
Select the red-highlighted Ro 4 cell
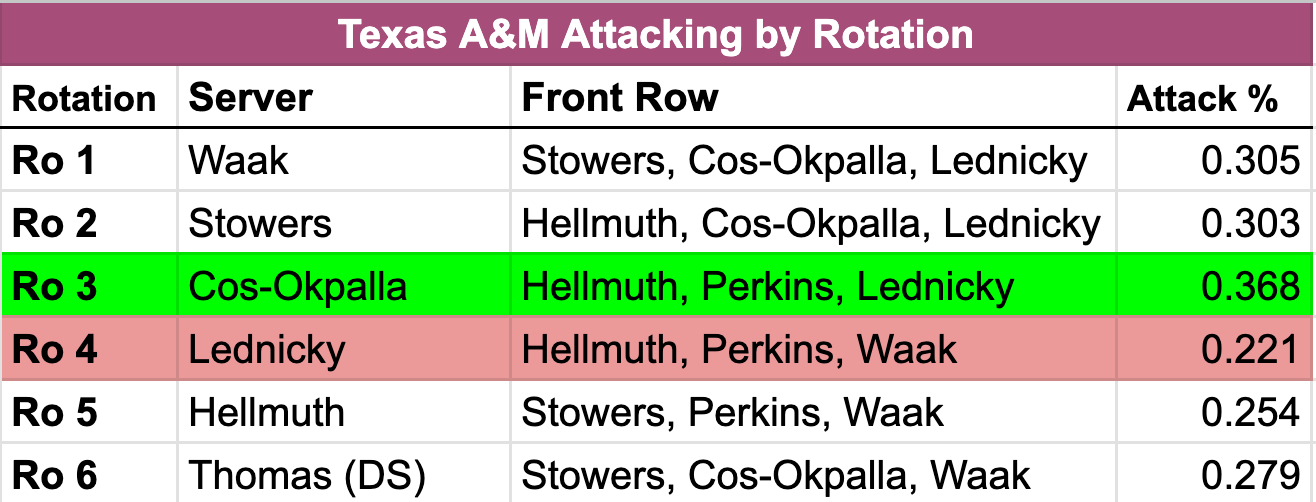click(53, 350)
